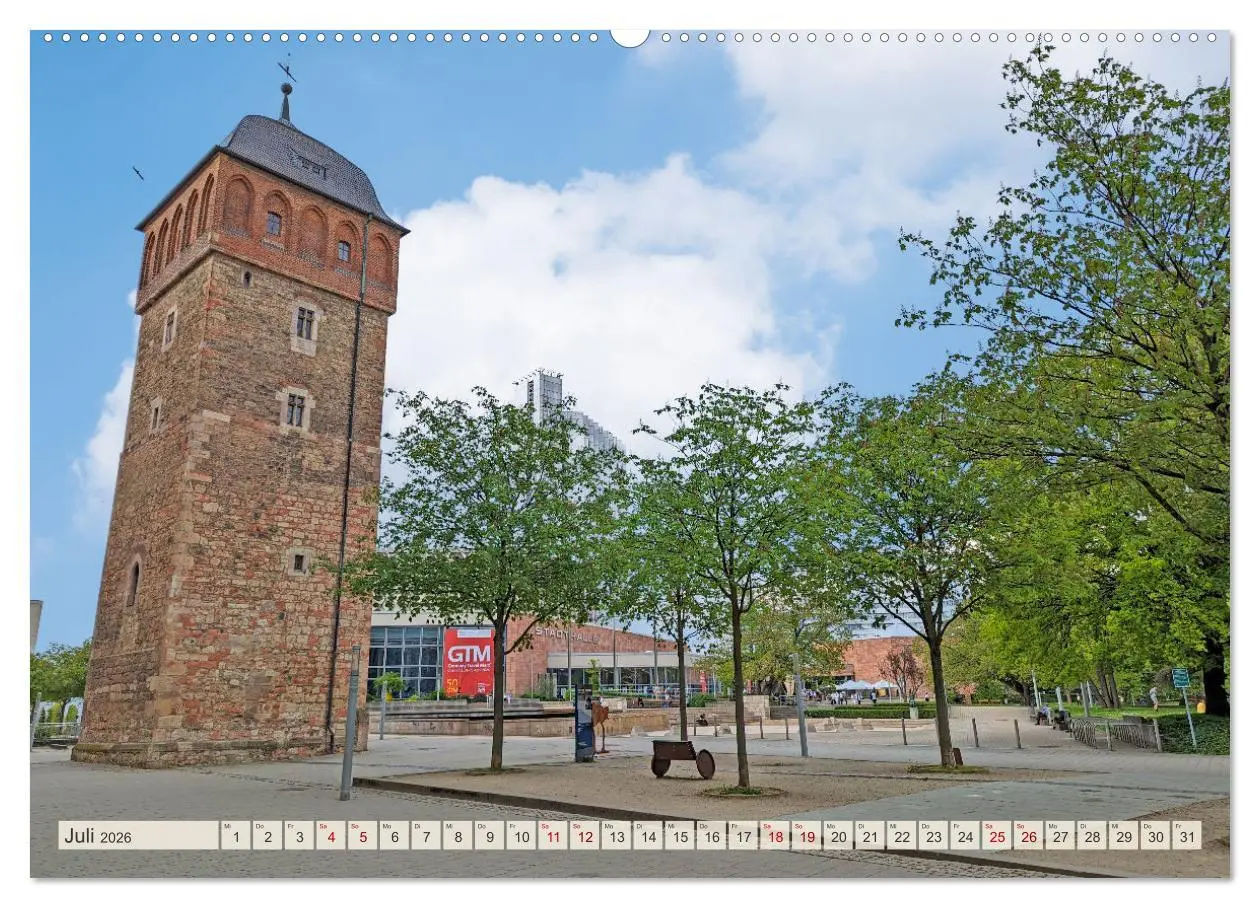This screenshot has height=908, width=1260.
Task: Select Saturday the 4th in red
Action: 330,836
